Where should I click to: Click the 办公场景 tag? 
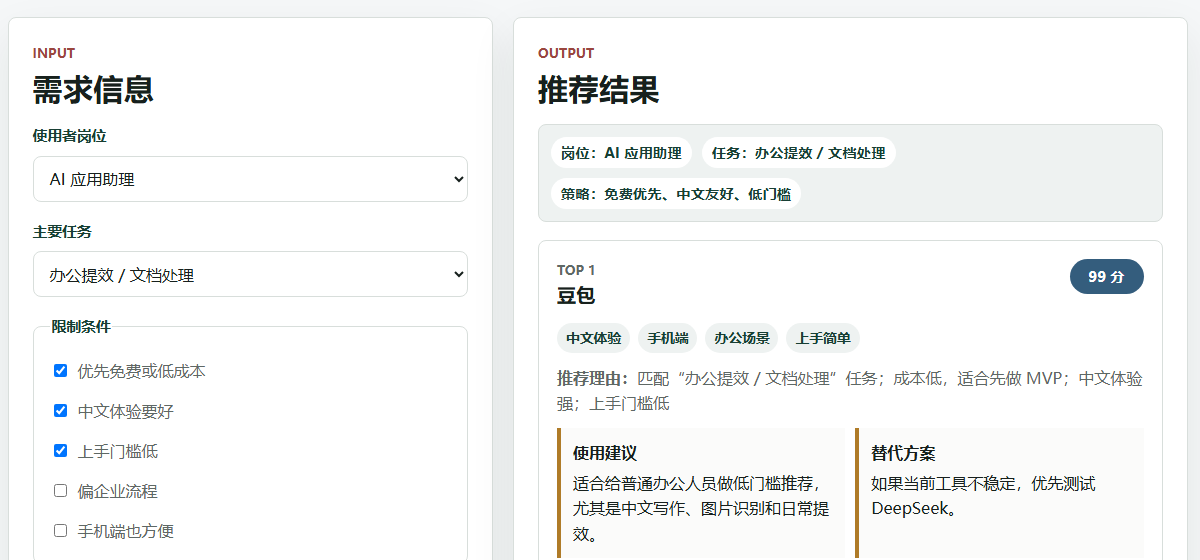(x=742, y=338)
